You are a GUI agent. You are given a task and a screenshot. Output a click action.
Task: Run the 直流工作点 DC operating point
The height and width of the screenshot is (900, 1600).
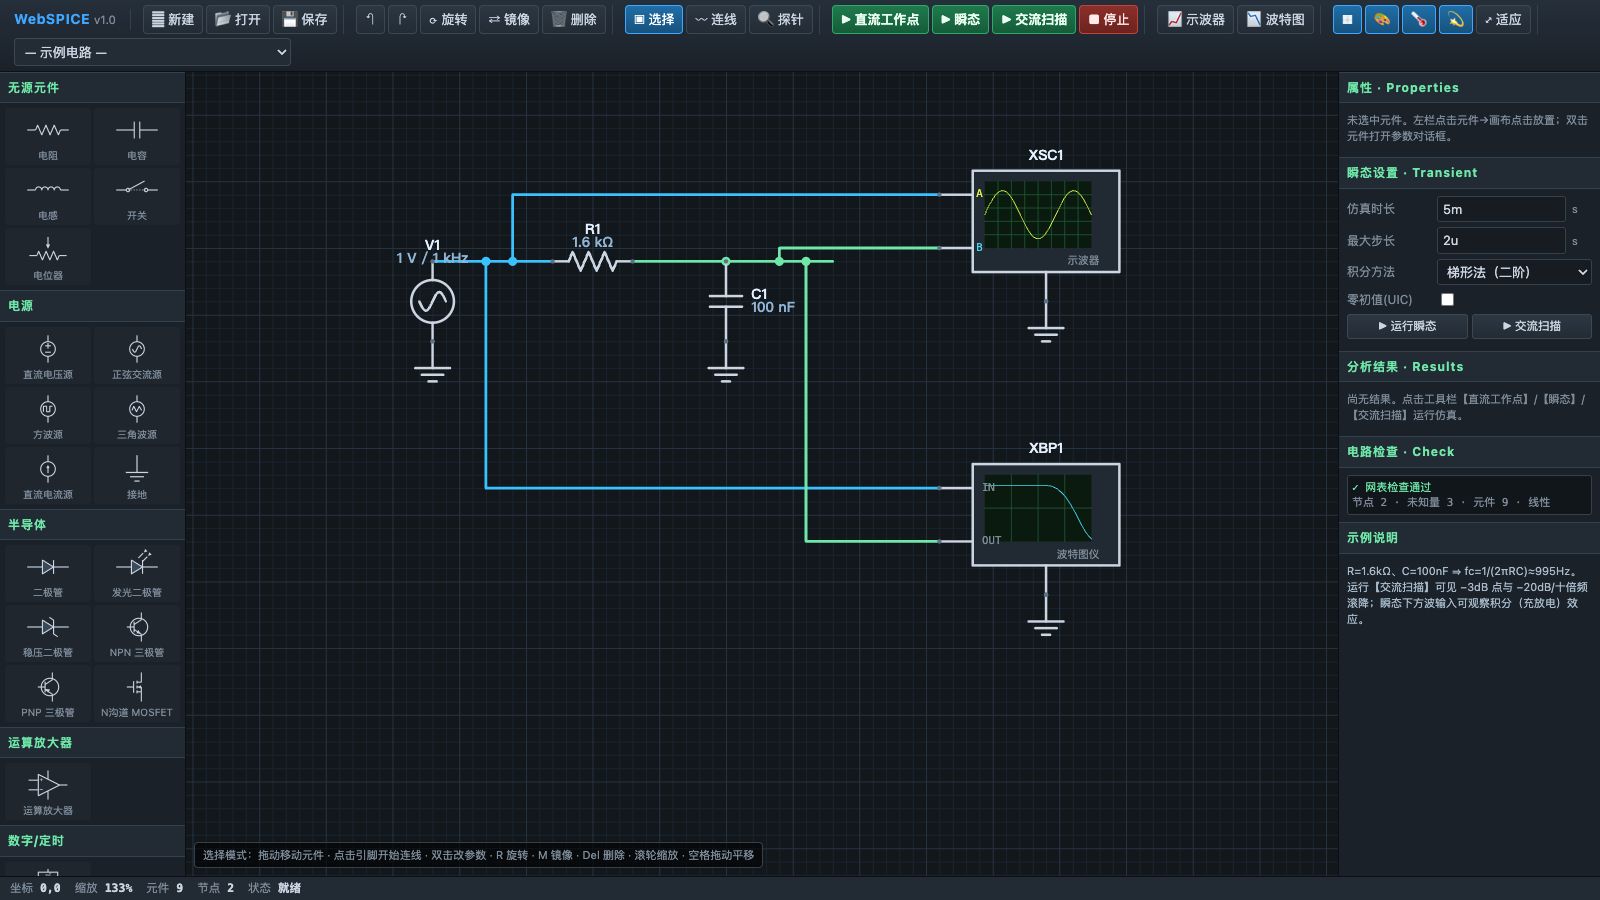point(880,19)
